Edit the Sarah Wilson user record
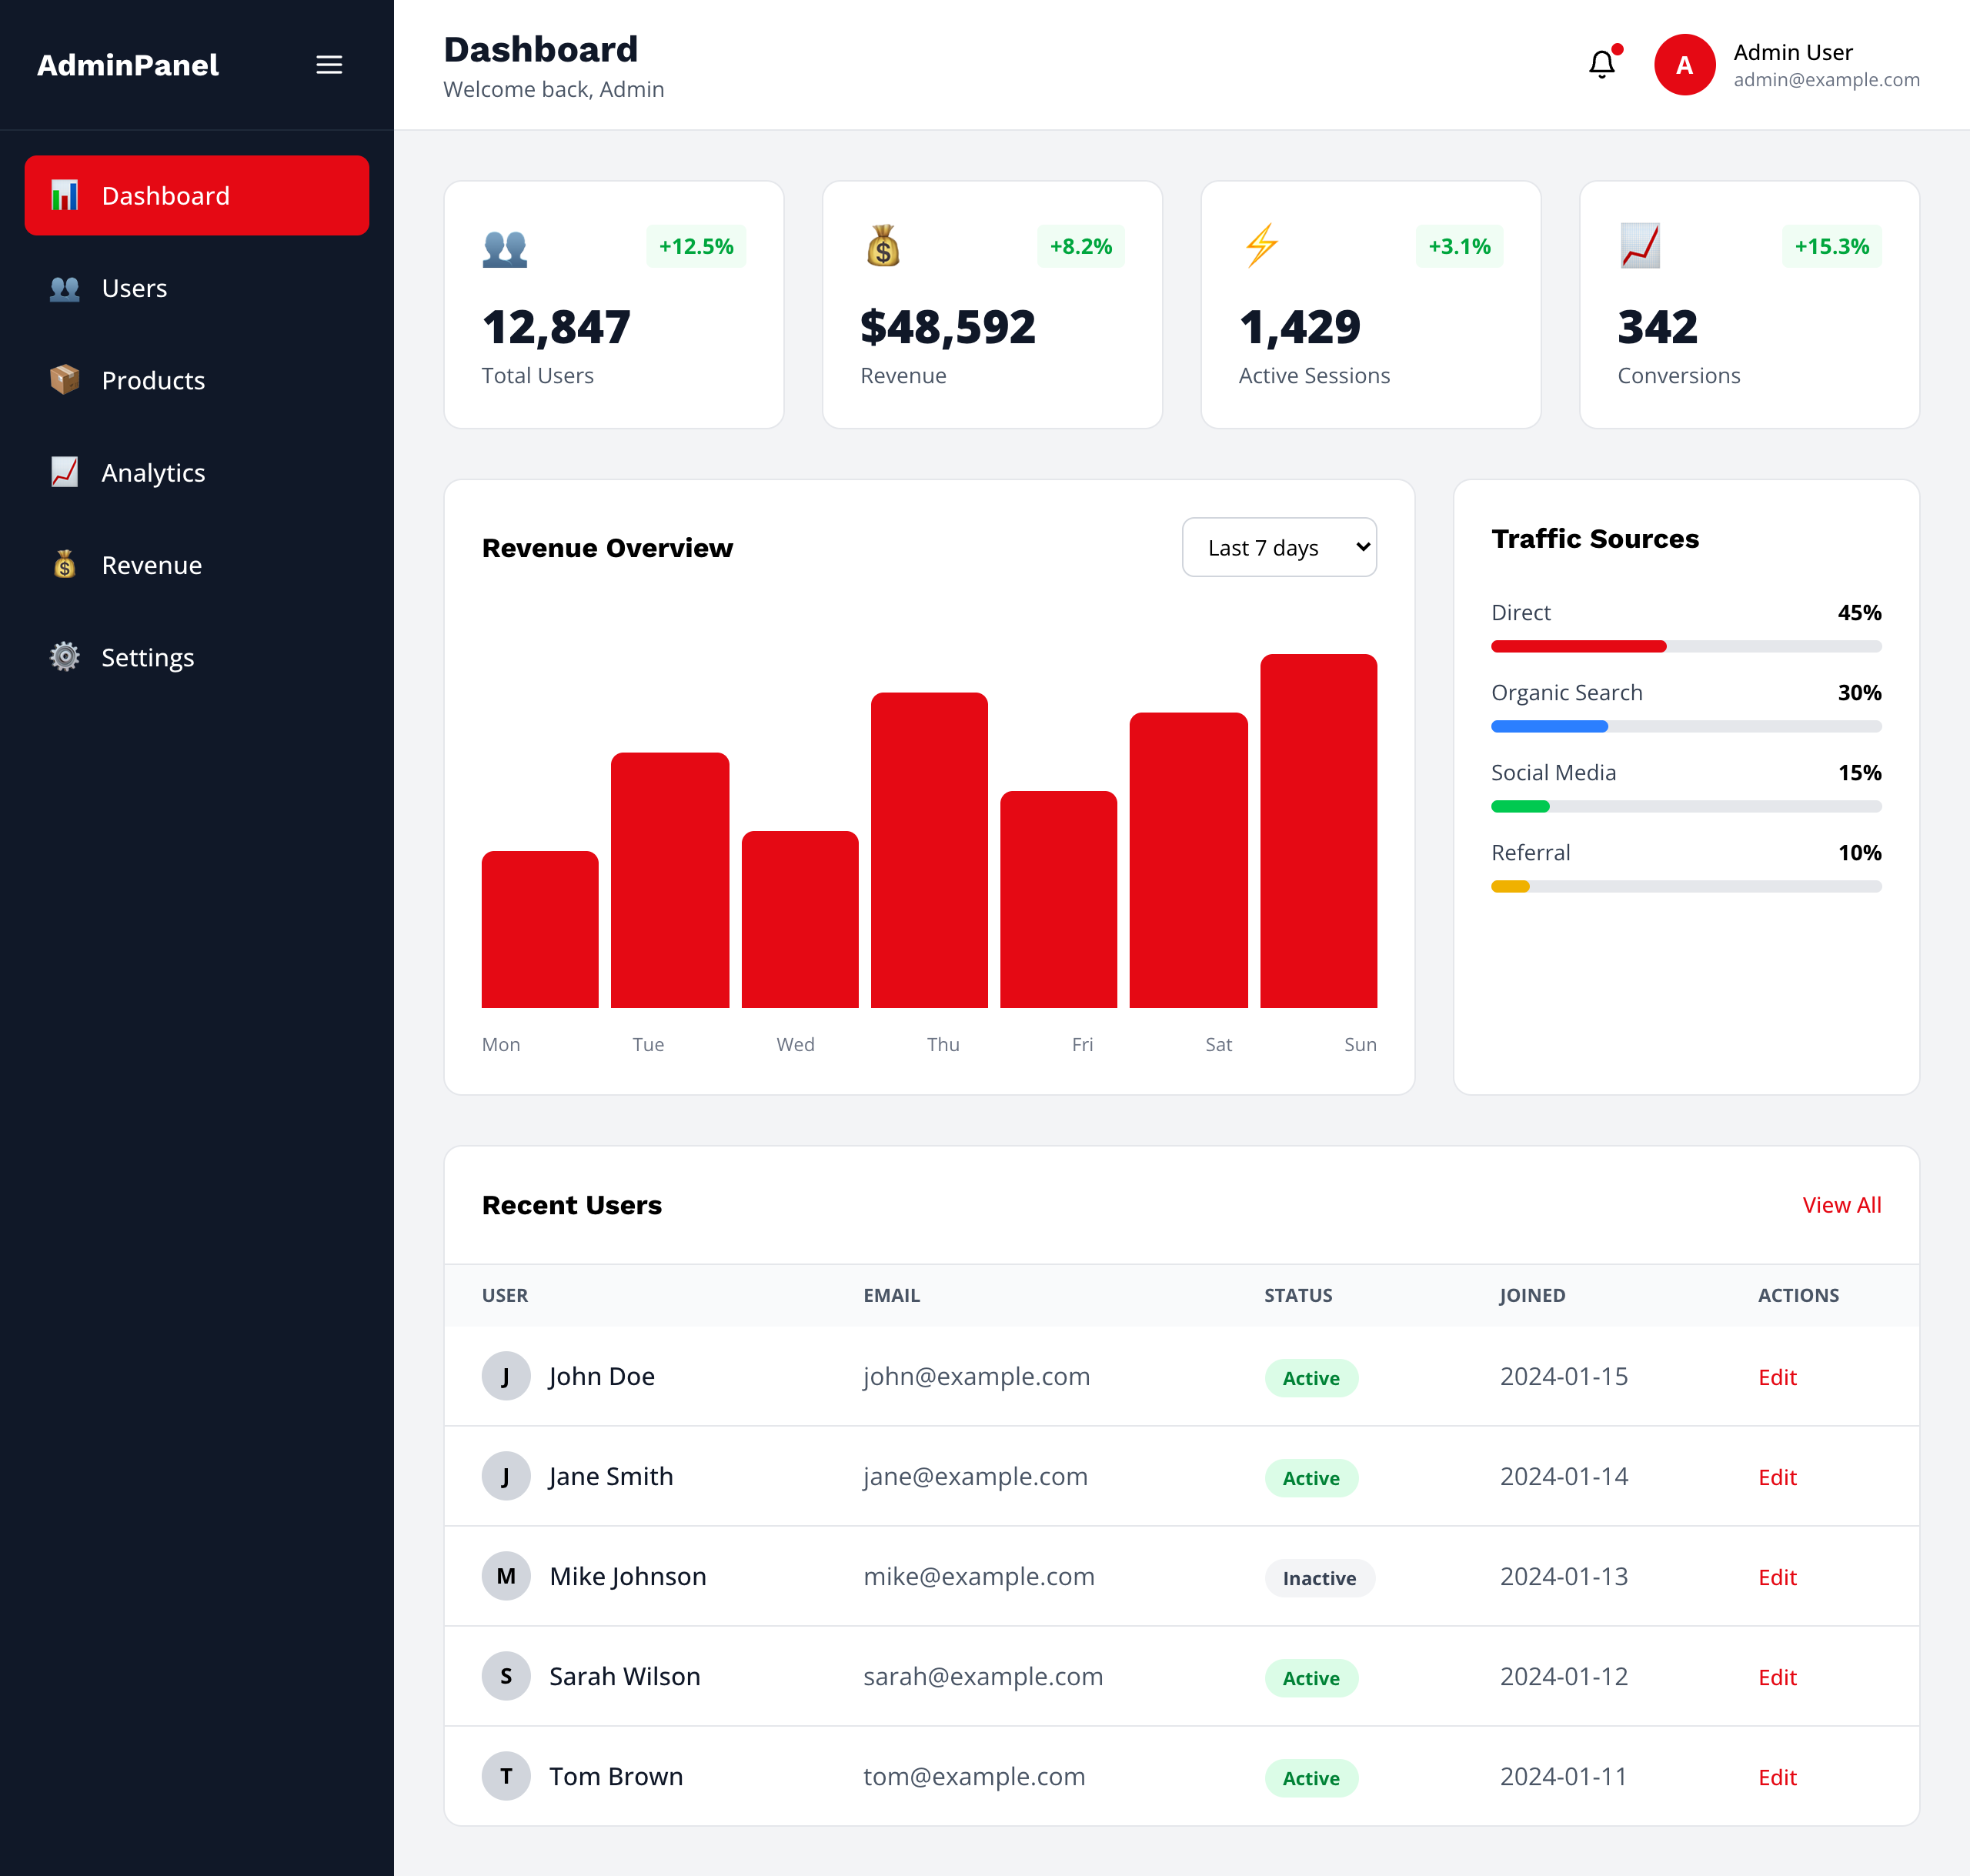 coord(1776,1678)
